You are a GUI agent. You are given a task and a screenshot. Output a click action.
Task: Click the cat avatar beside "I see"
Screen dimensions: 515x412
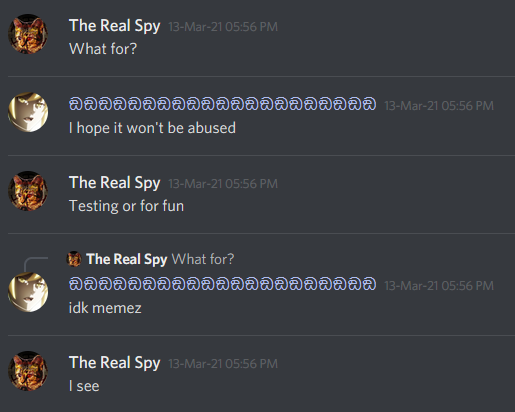28,371
